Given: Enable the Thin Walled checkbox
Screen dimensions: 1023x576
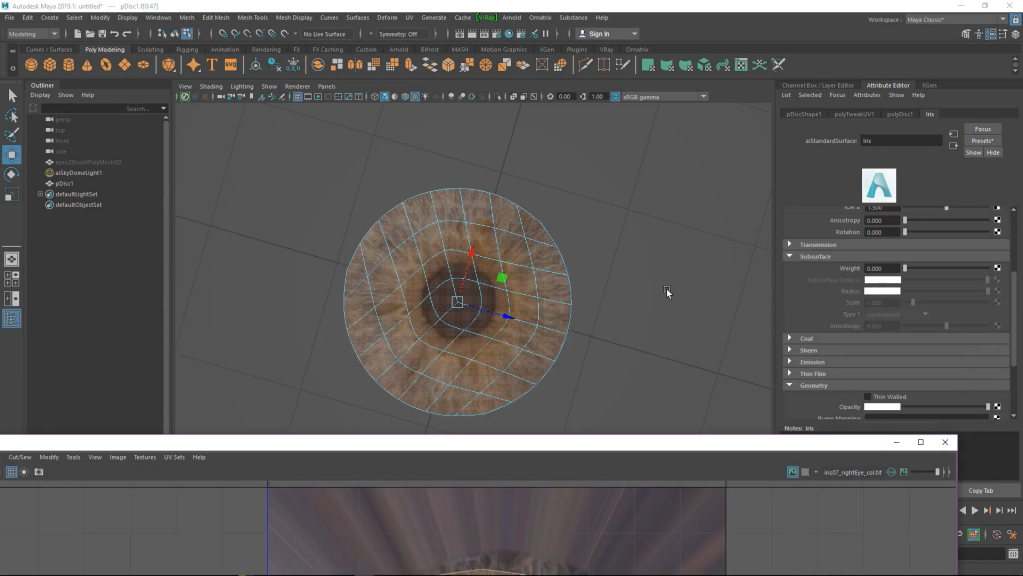Looking at the screenshot, I should [x=868, y=397].
